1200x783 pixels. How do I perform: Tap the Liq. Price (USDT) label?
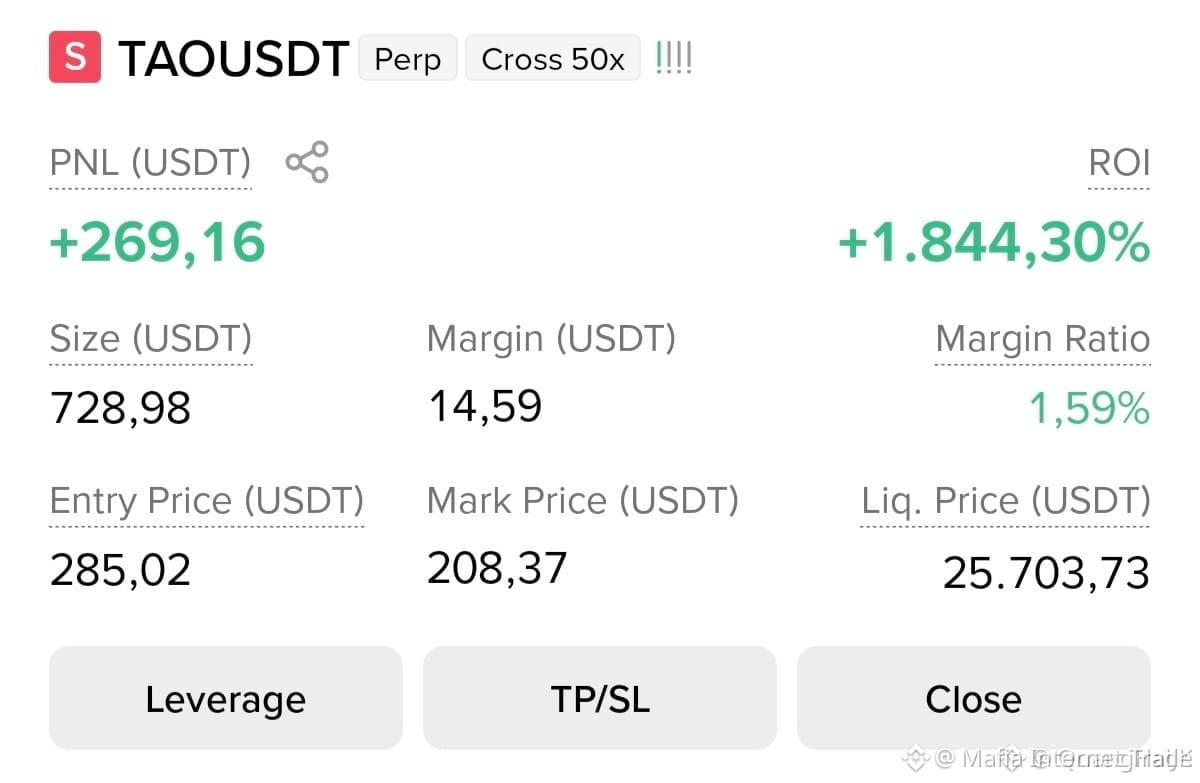coord(1006,500)
